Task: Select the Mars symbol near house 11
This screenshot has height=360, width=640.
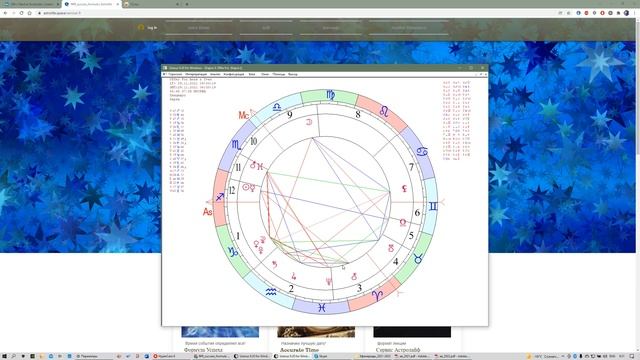Action: pos(253,165)
